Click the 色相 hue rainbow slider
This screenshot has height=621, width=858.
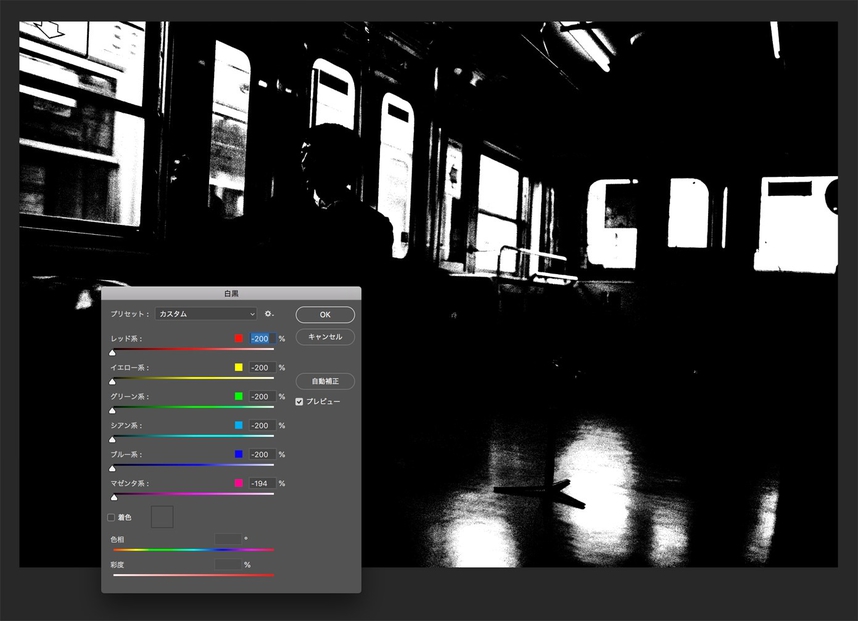[192, 549]
